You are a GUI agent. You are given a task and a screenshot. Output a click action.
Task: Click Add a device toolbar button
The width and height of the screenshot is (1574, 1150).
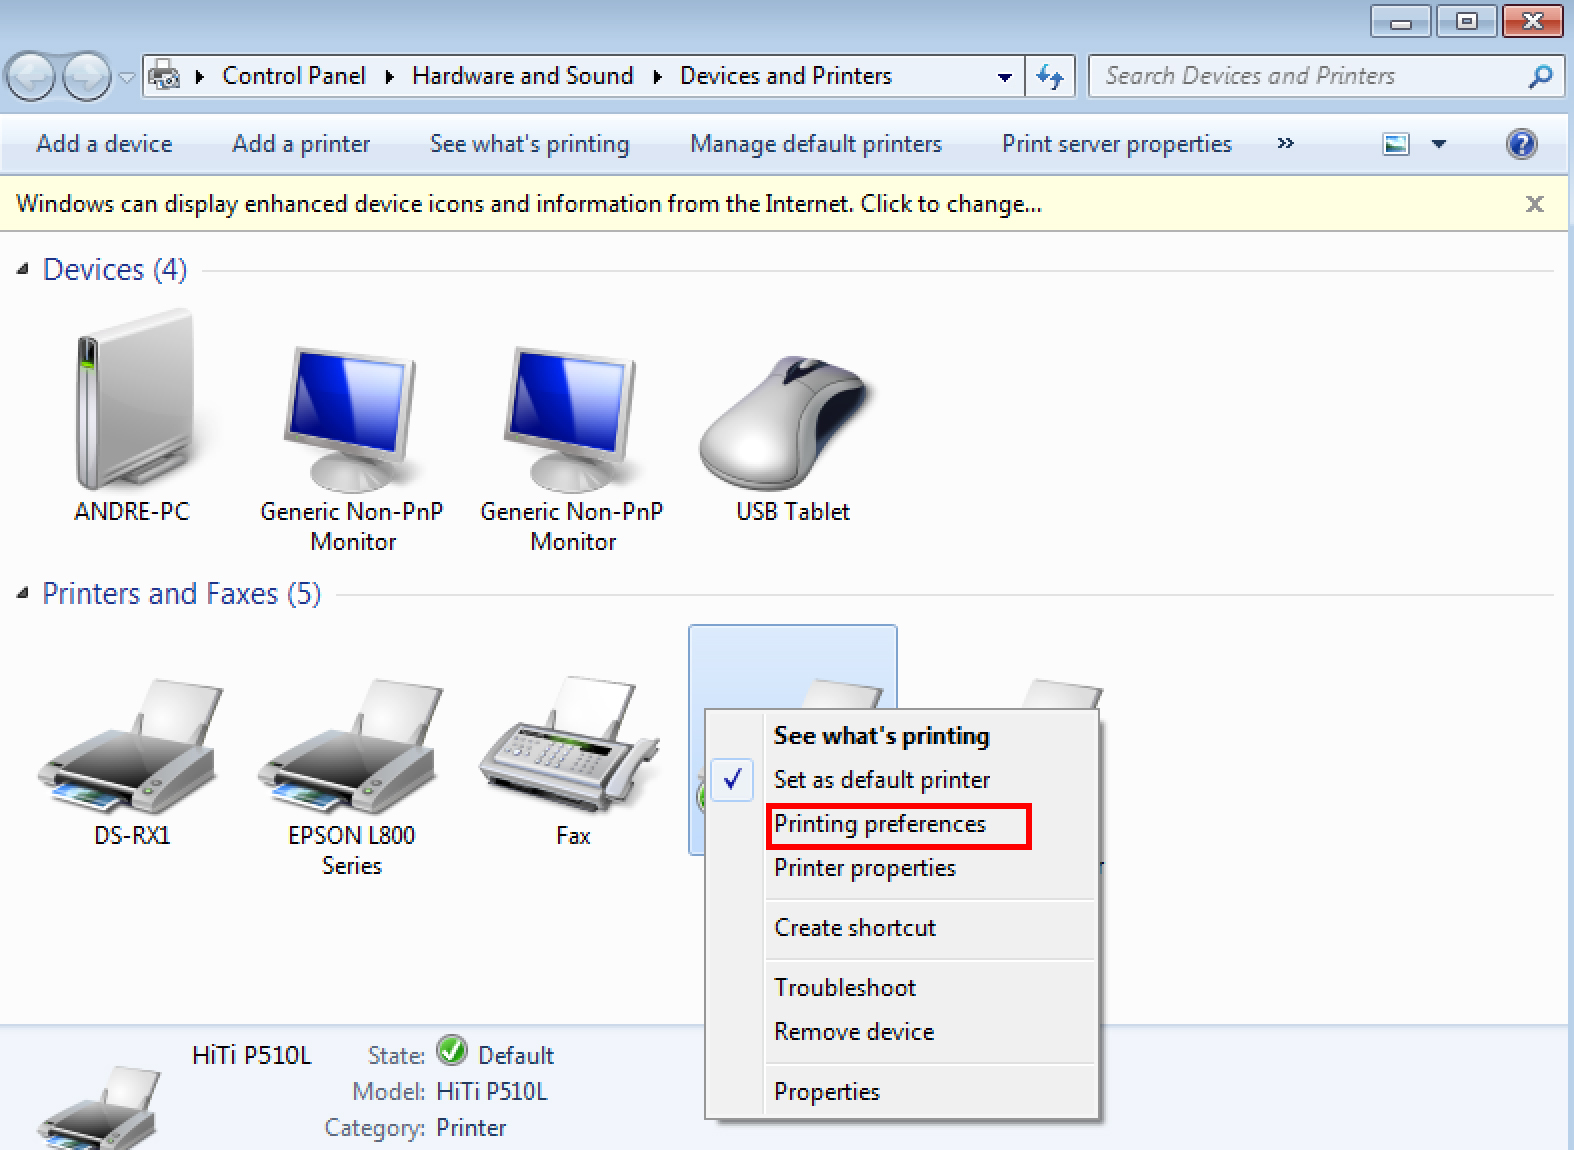tap(104, 144)
